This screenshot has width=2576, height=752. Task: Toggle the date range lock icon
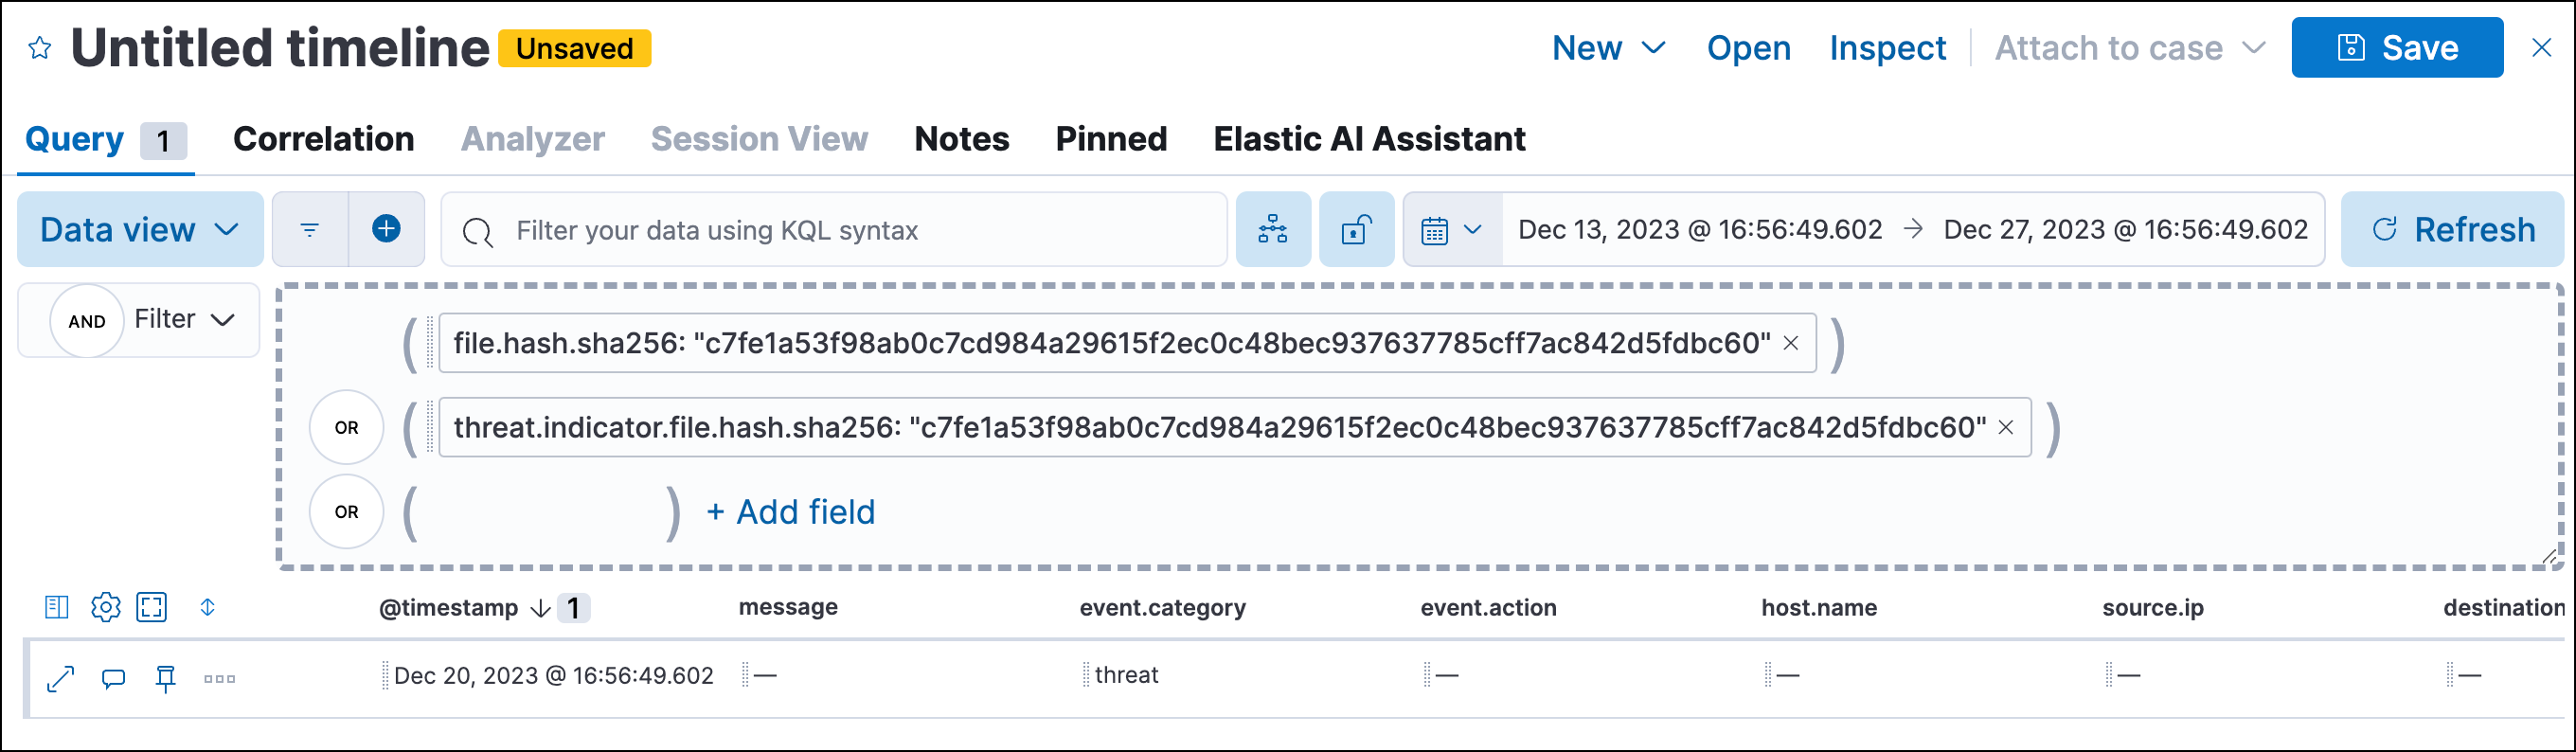[1356, 229]
